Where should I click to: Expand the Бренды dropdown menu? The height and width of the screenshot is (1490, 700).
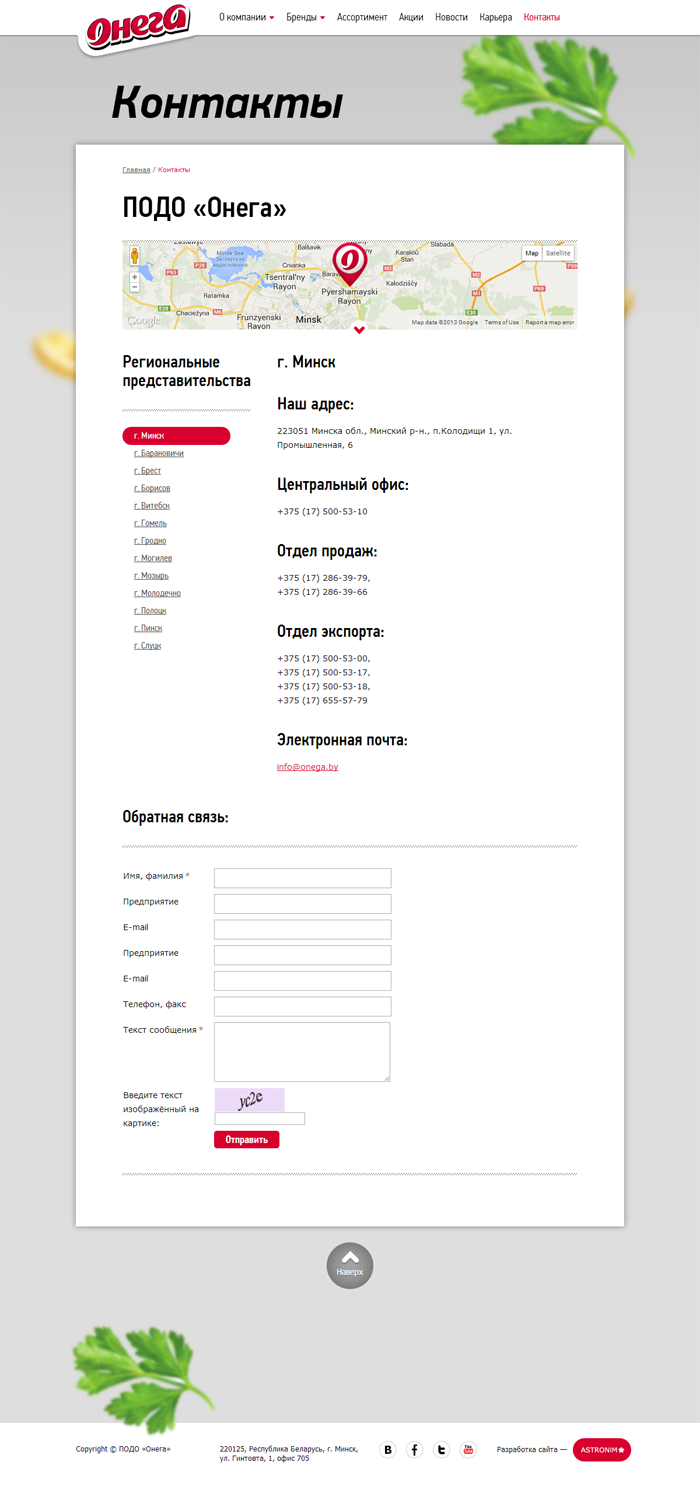pos(305,17)
